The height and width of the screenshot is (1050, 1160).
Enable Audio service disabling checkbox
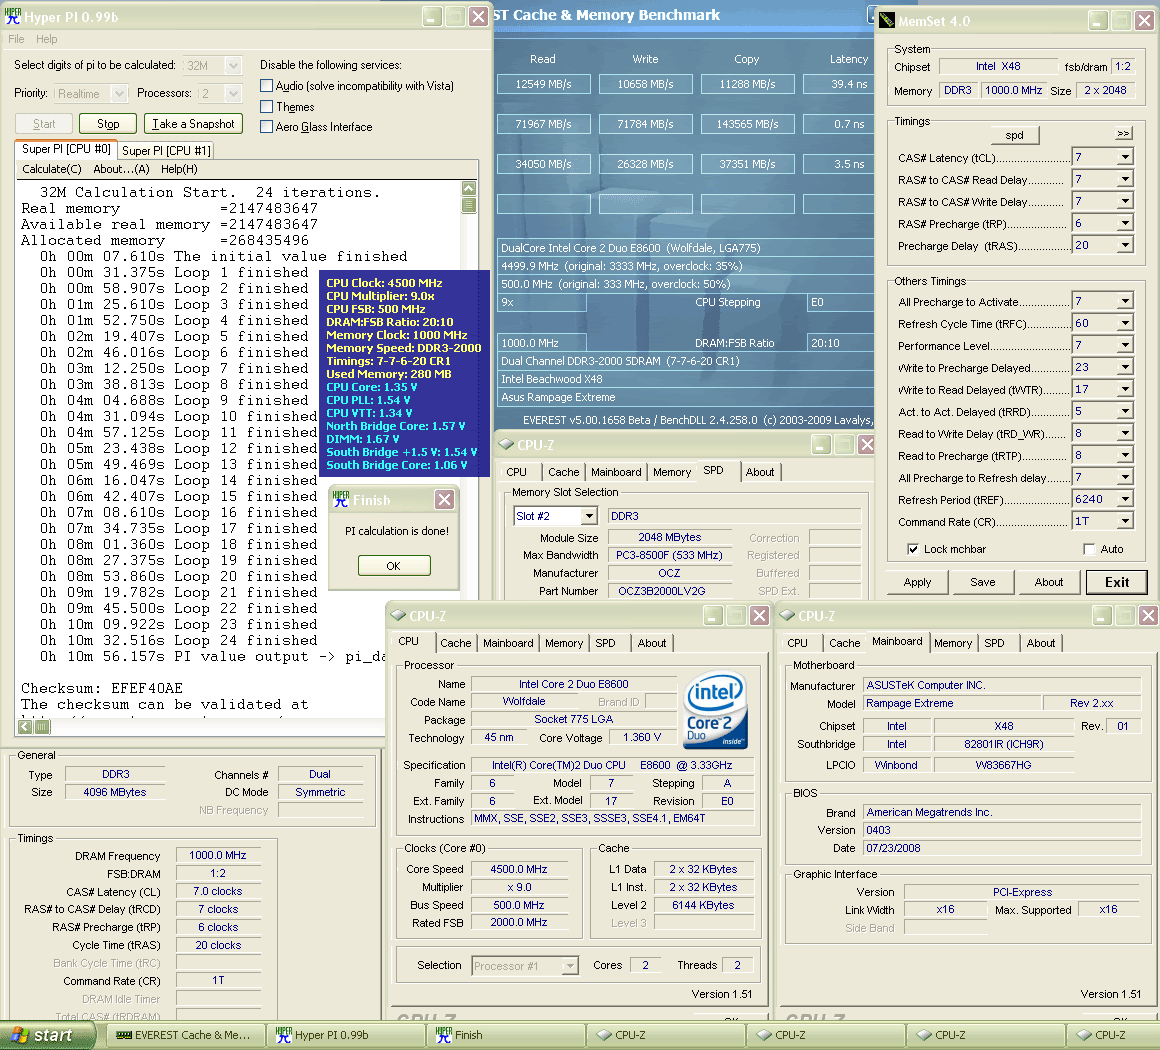[x=267, y=86]
